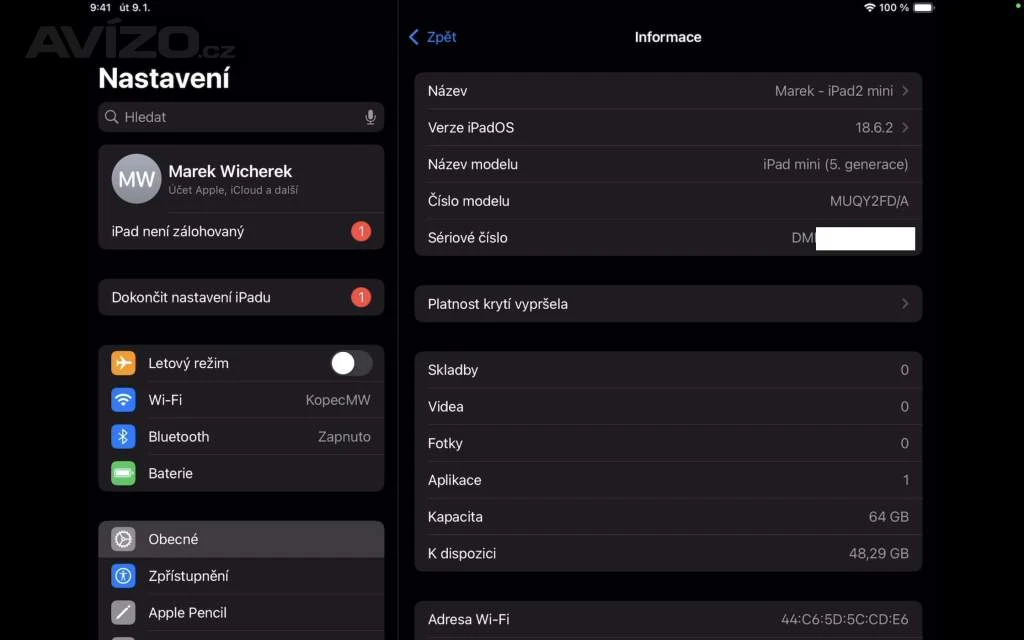Focus the Hledat search field

pyautogui.click(x=241, y=117)
